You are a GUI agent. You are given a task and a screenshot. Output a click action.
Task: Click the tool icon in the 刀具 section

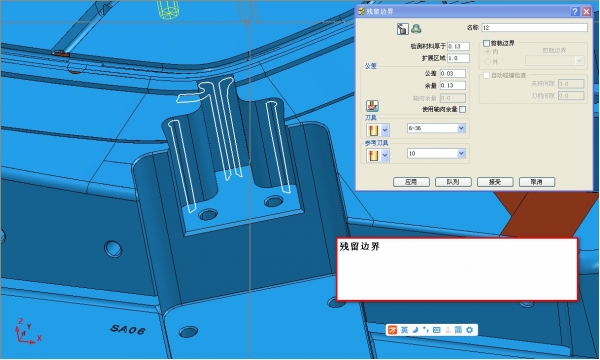point(372,130)
